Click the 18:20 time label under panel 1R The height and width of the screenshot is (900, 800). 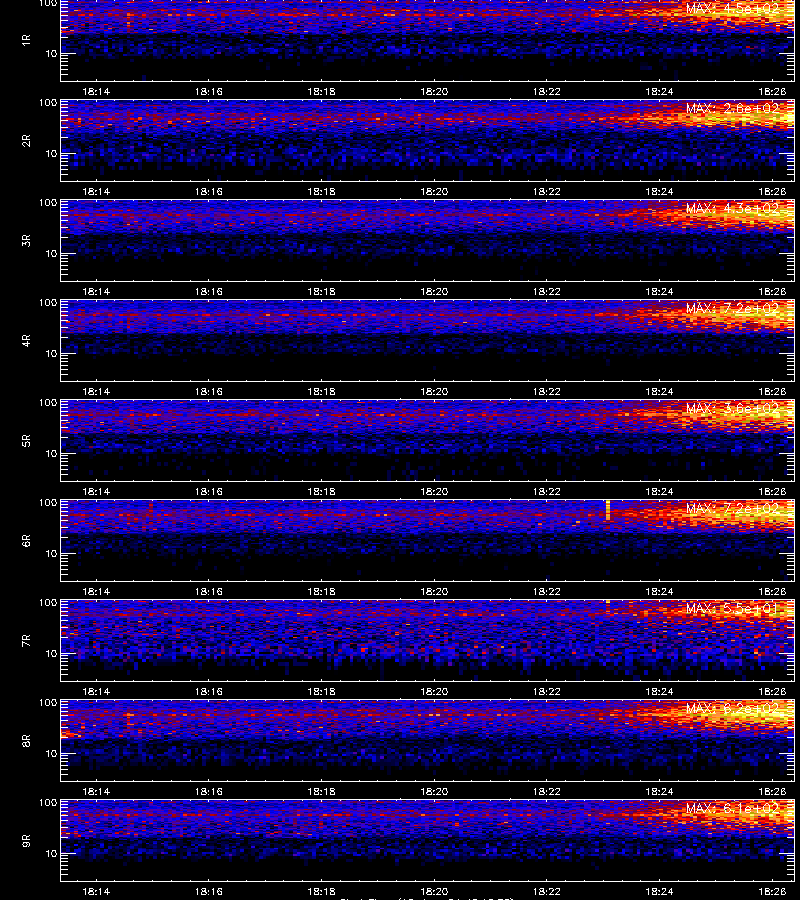[x=434, y=91]
